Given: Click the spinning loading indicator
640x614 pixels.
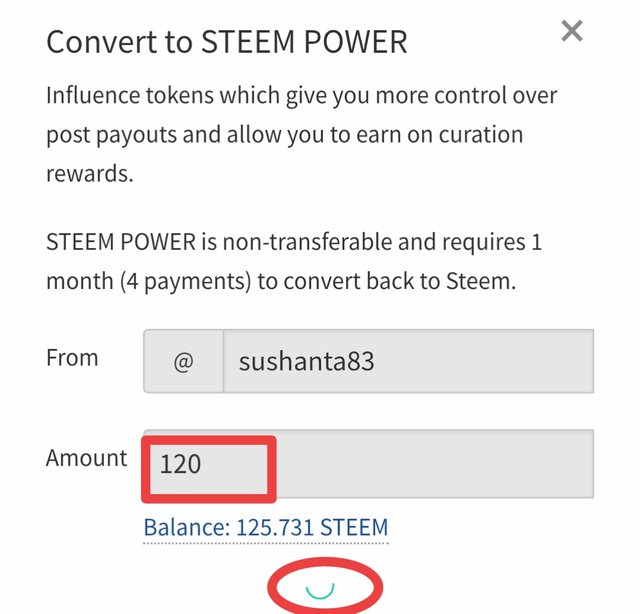Looking at the screenshot, I should coord(320,590).
